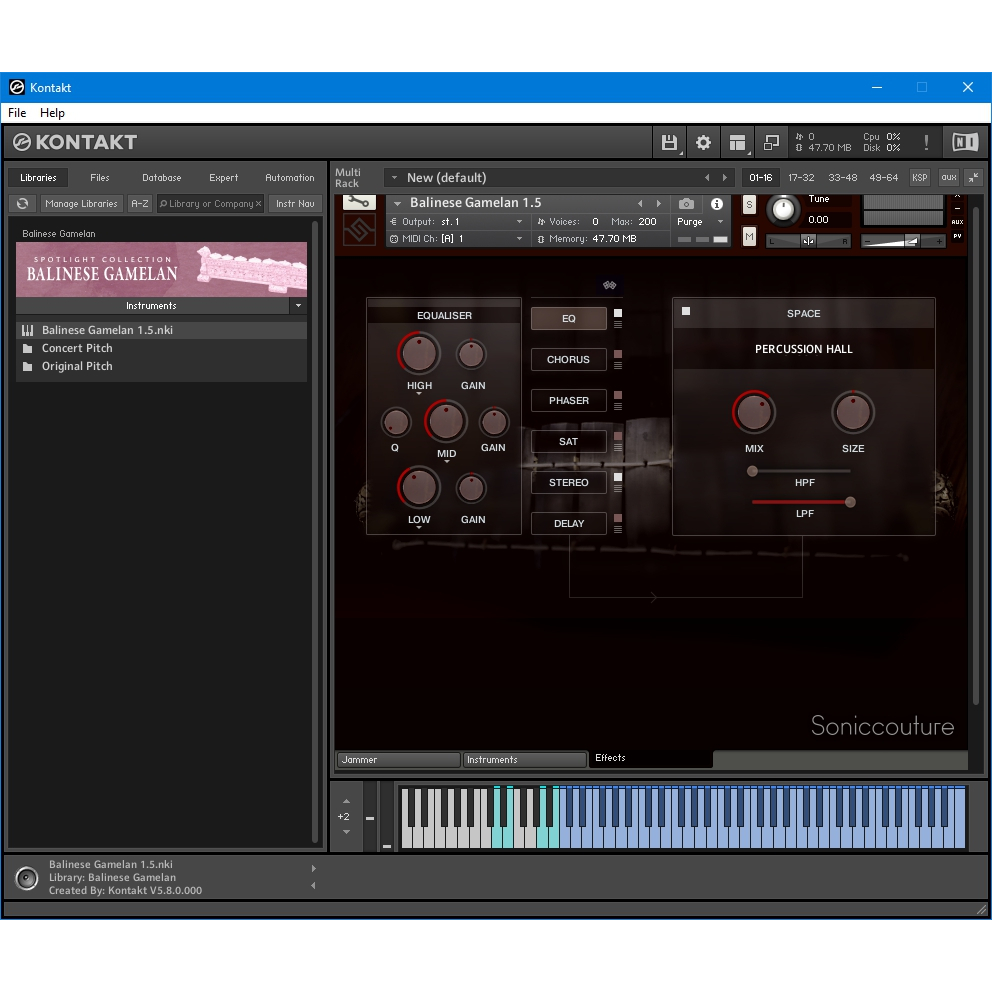Click the KSP button
This screenshot has width=992, height=992.
point(919,178)
